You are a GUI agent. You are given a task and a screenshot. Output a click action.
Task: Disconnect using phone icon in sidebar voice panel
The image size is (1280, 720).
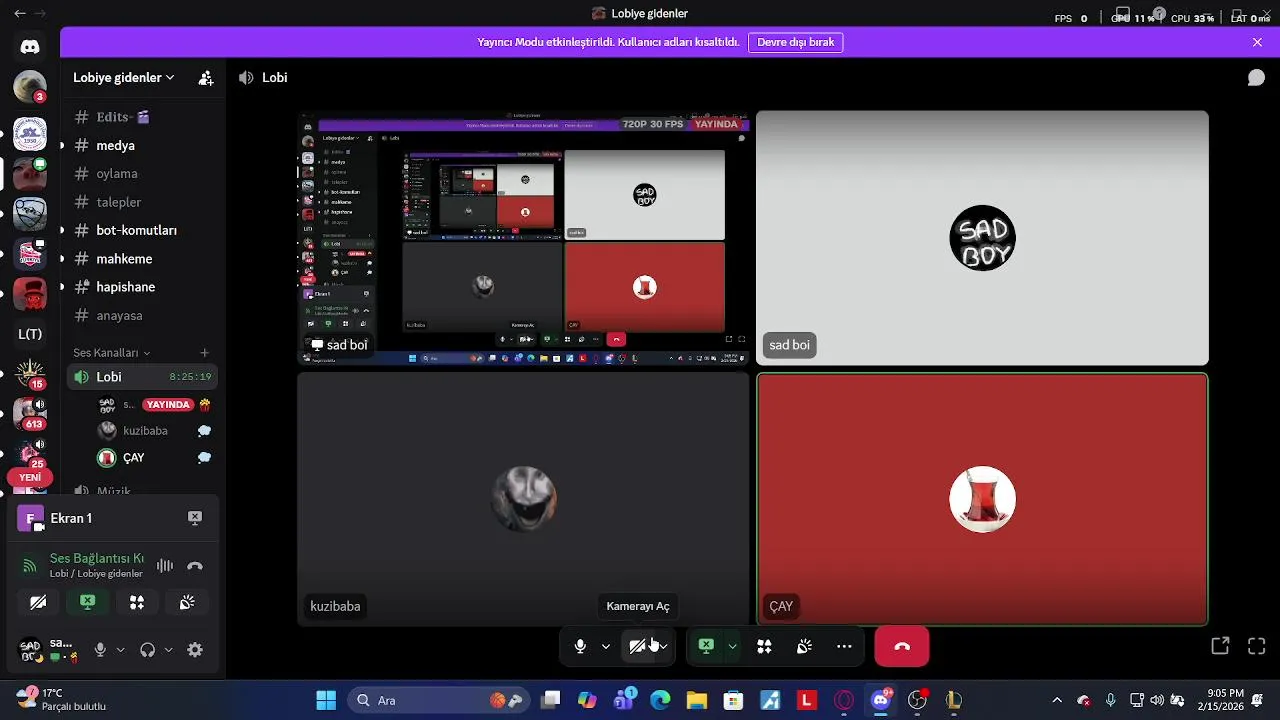point(195,566)
